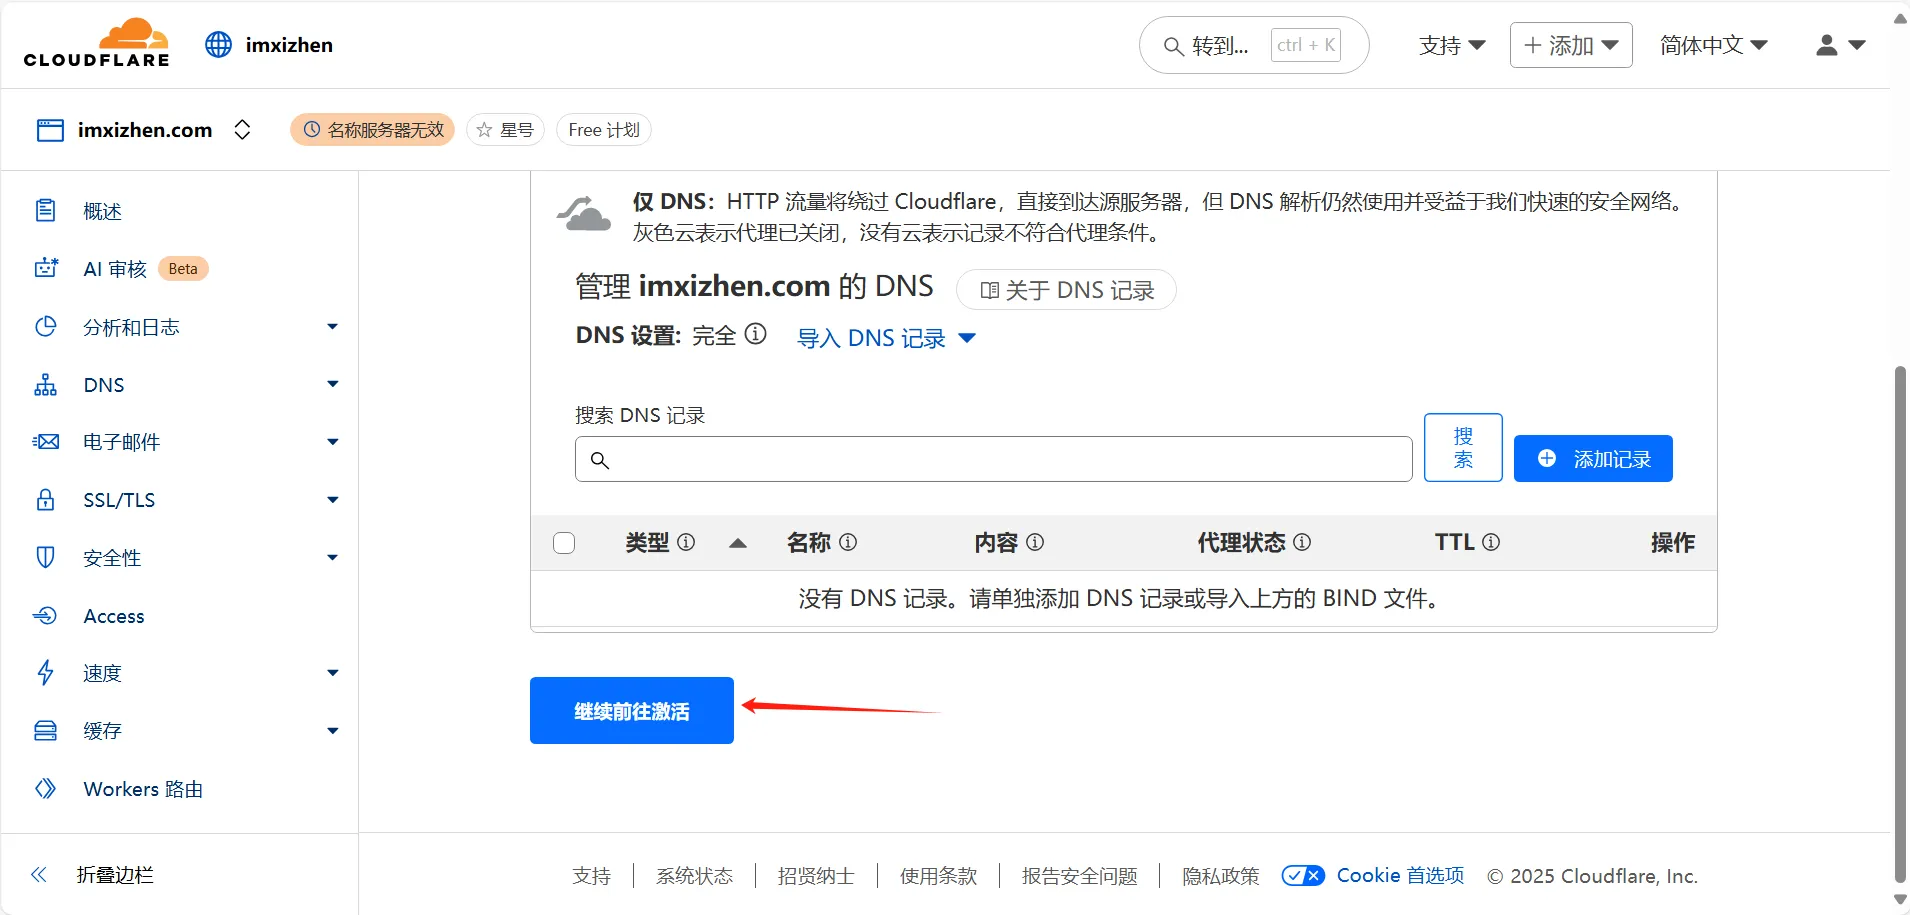Screen dimensions: 1910x915
Task: Click the info icon beside 代理状态 column
Action: [1302, 542]
